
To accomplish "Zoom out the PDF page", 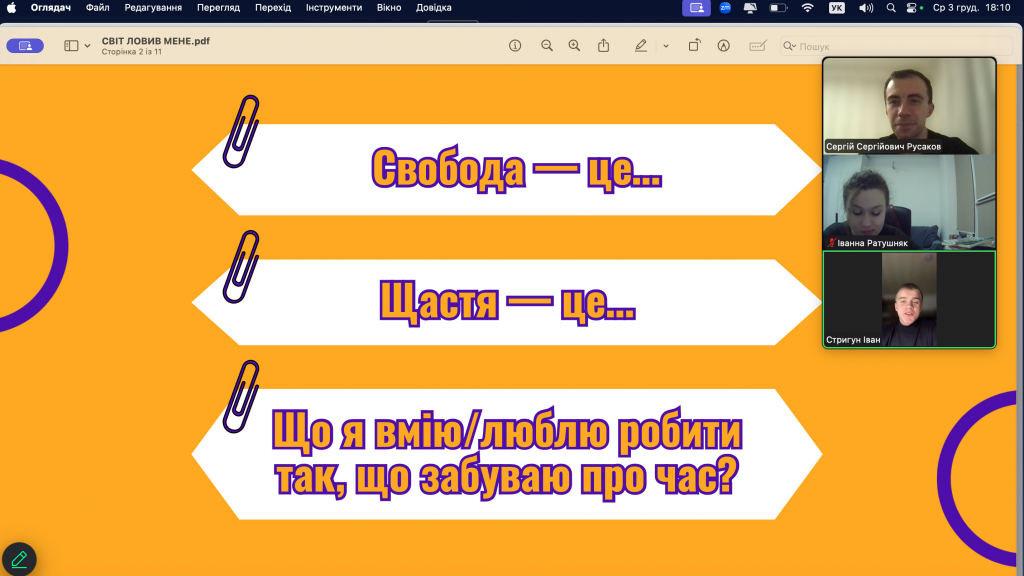I will (x=547, y=46).
